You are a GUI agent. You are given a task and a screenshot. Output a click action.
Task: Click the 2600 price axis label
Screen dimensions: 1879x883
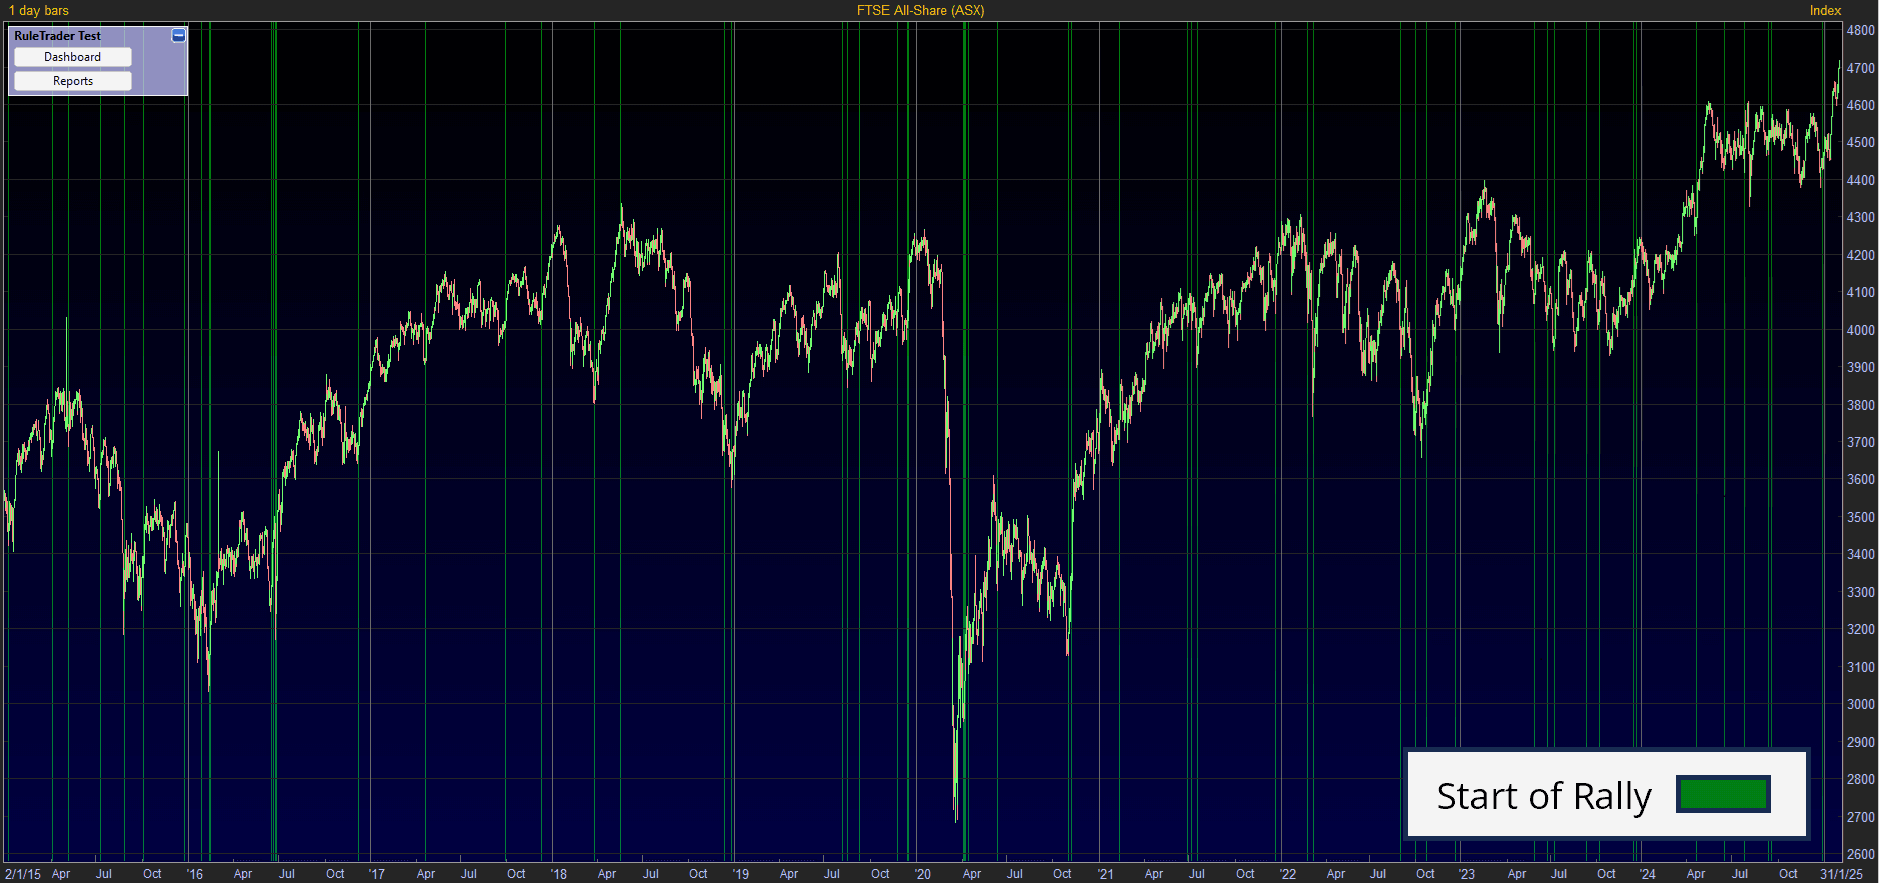pos(1860,854)
